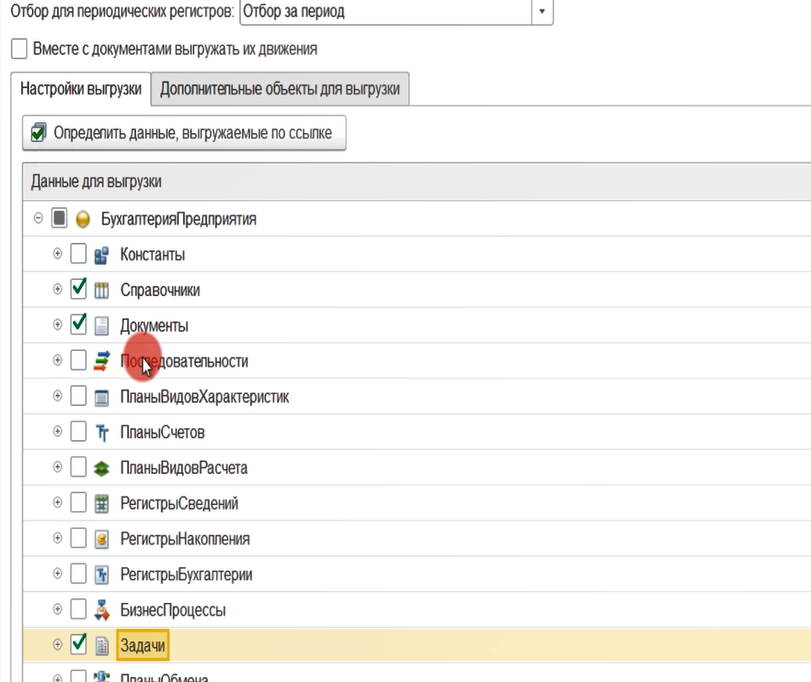
Task: Check the БизнесПроцессы checkbox
Action: point(78,609)
